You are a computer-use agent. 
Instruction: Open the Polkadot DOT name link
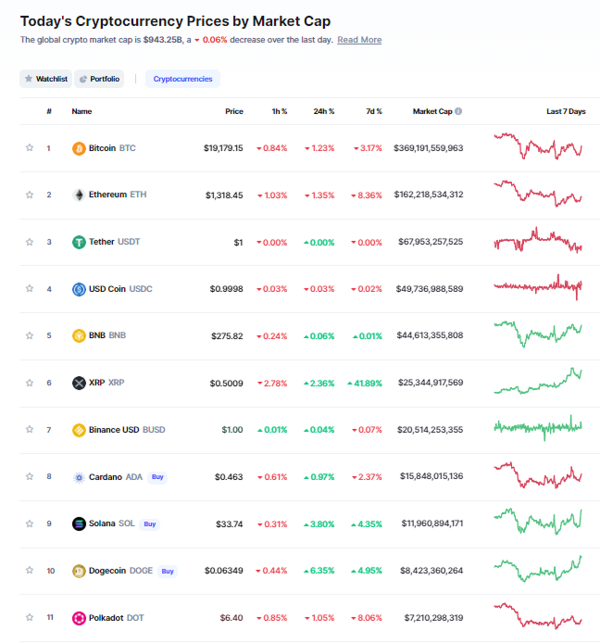116,618
